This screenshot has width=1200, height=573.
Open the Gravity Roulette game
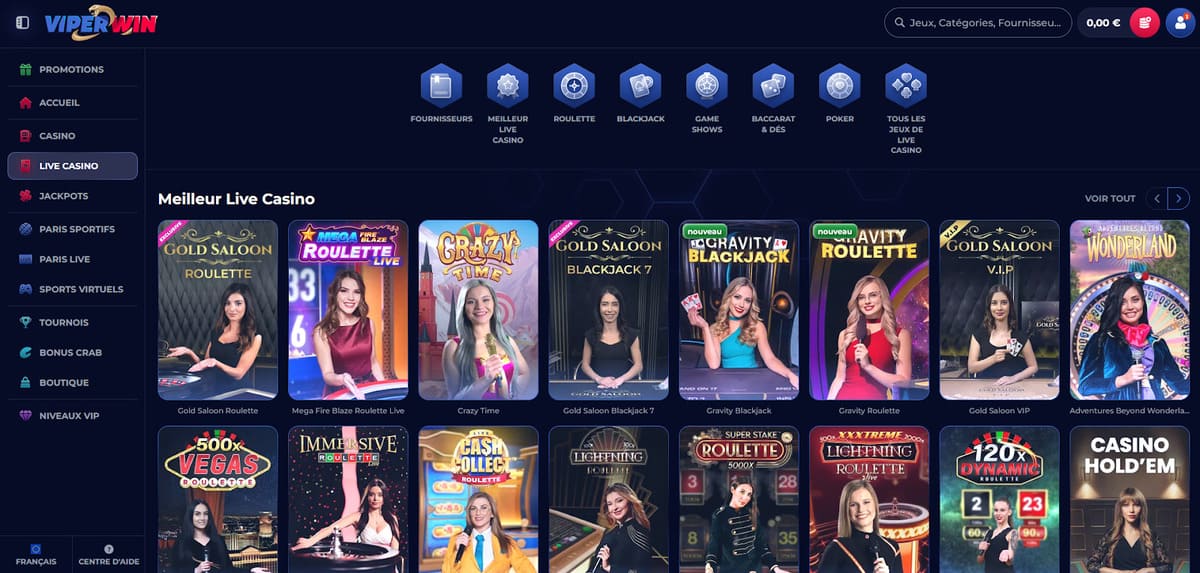pyautogui.click(x=869, y=310)
